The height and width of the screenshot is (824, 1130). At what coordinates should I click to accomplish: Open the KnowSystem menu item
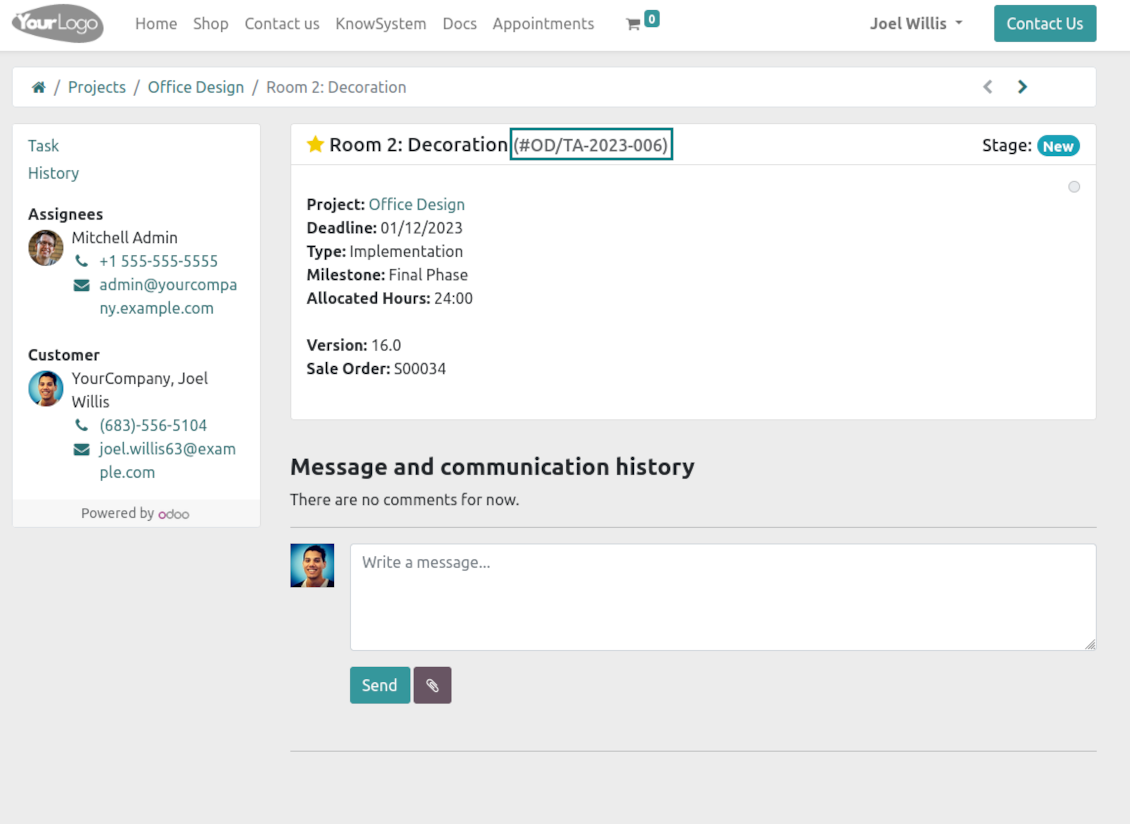pos(381,24)
